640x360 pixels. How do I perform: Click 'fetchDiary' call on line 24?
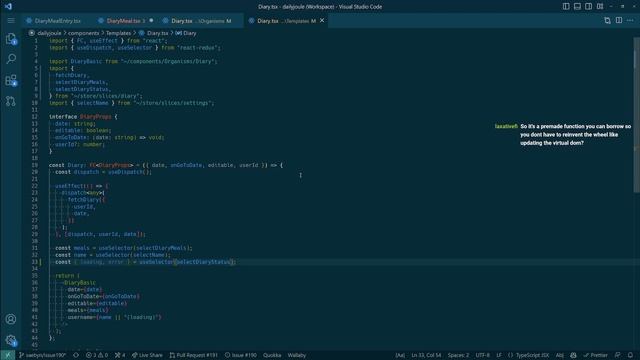point(84,200)
